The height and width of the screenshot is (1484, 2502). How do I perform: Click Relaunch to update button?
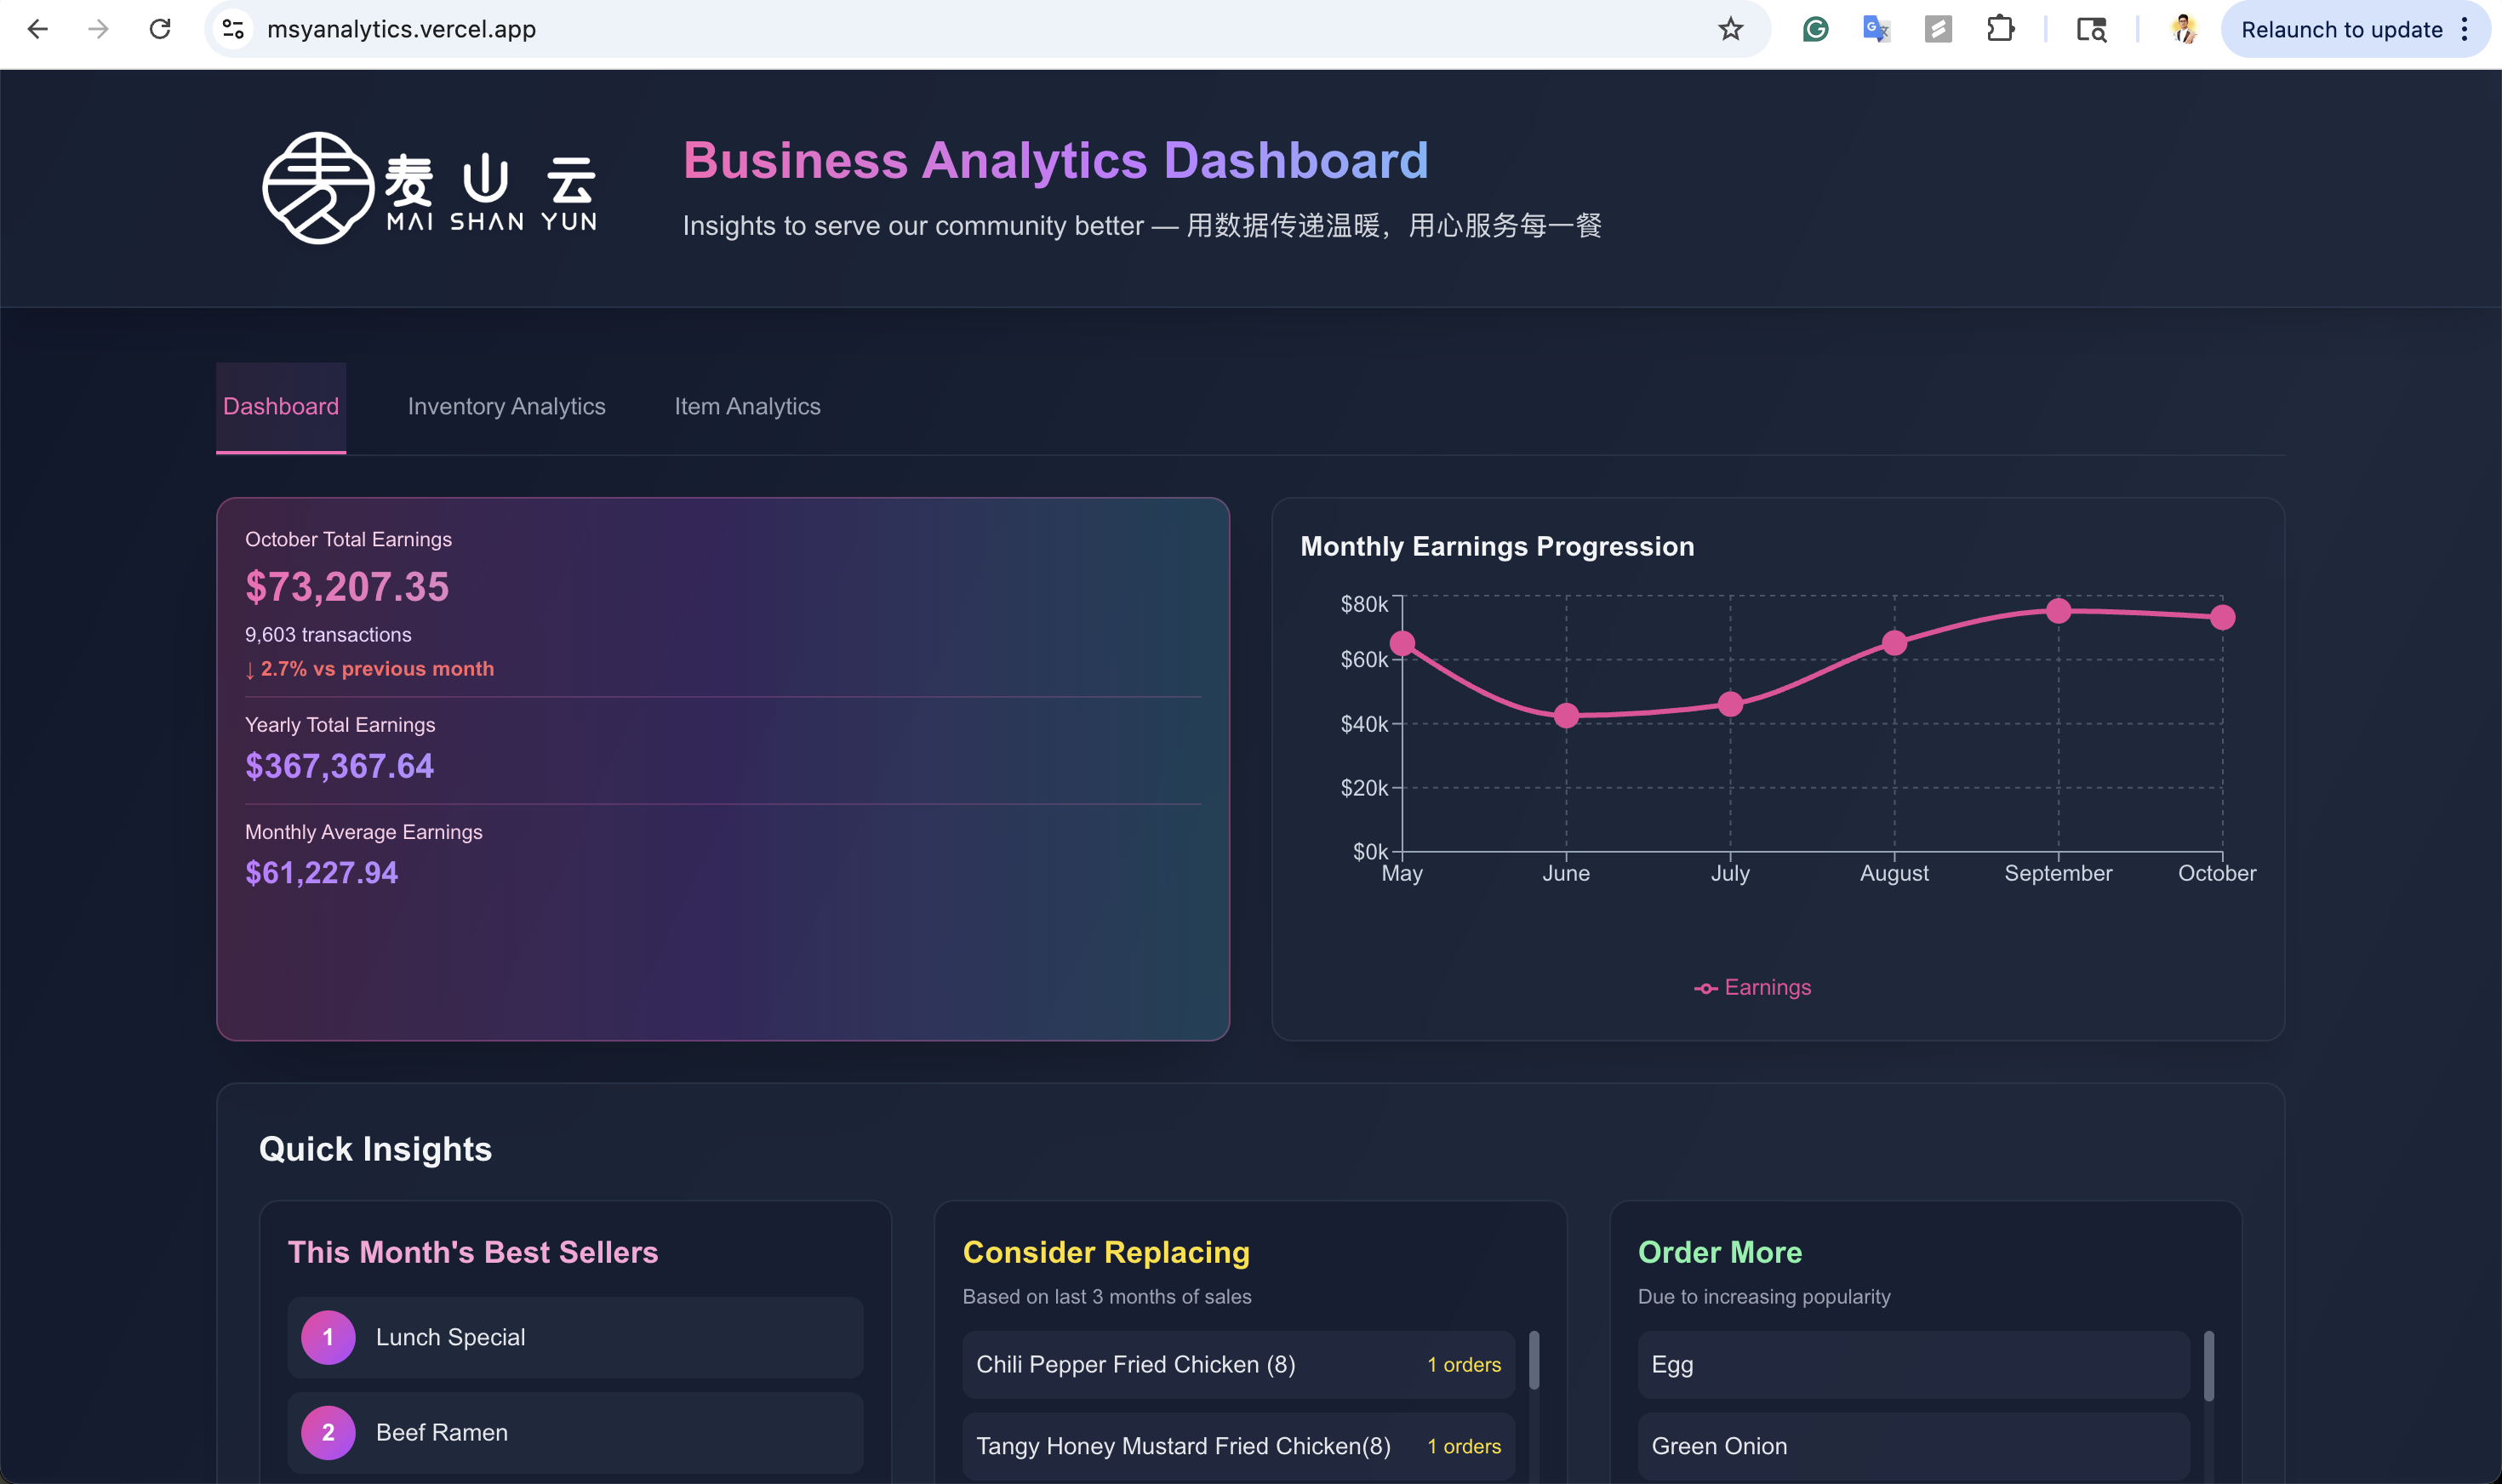point(2340,29)
